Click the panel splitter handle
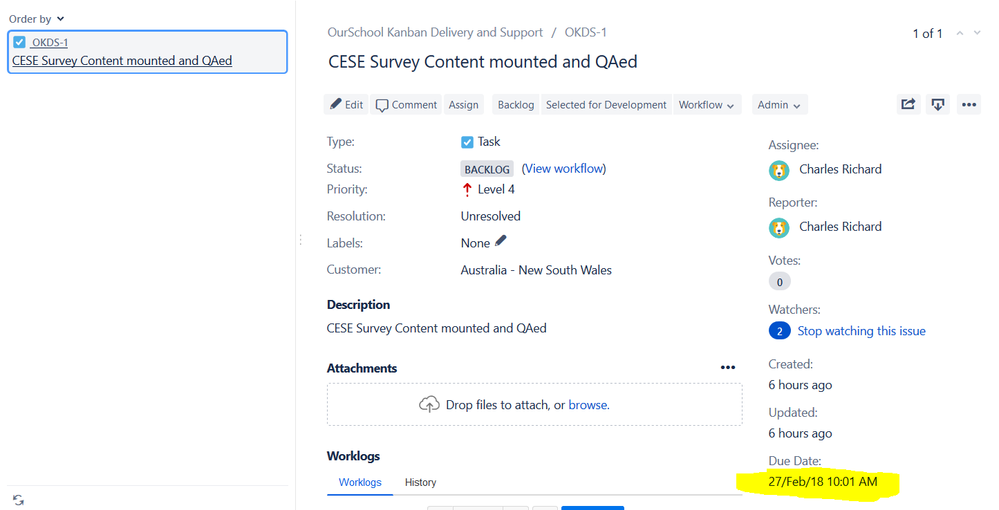 coord(301,240)
